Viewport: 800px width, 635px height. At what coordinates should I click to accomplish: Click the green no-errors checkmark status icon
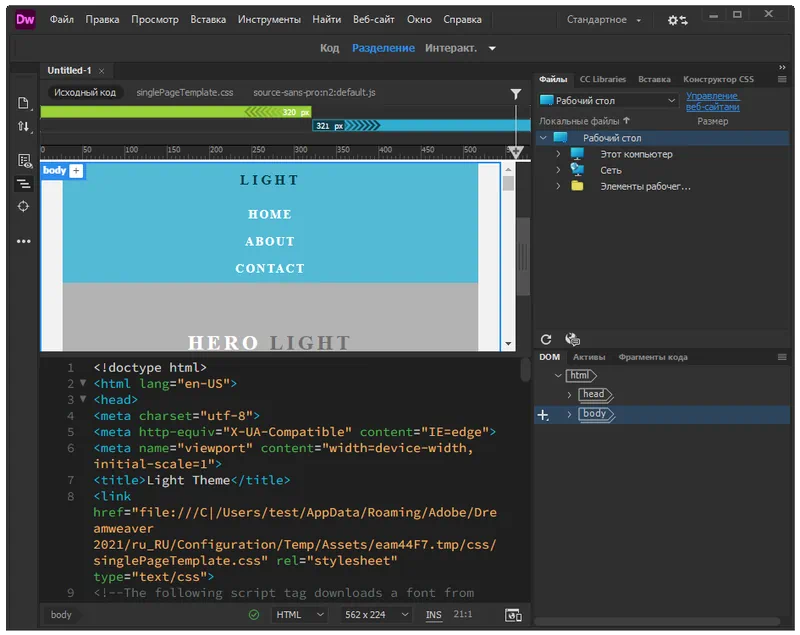(x=254, y=615)
